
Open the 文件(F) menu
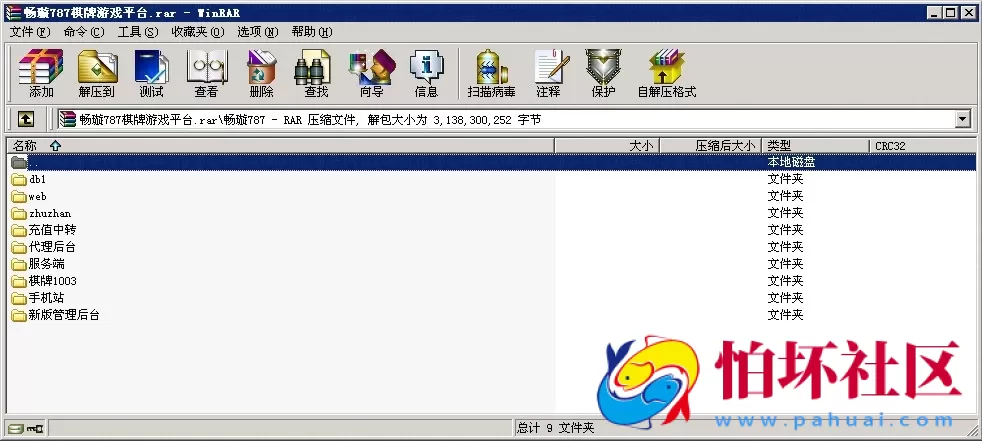30,32
